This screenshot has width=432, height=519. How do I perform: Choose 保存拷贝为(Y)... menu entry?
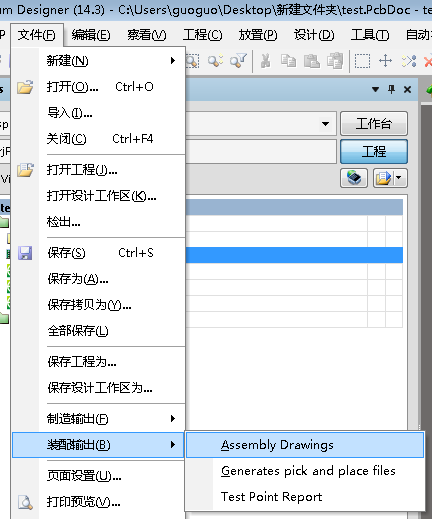click(x=98, y=305)
